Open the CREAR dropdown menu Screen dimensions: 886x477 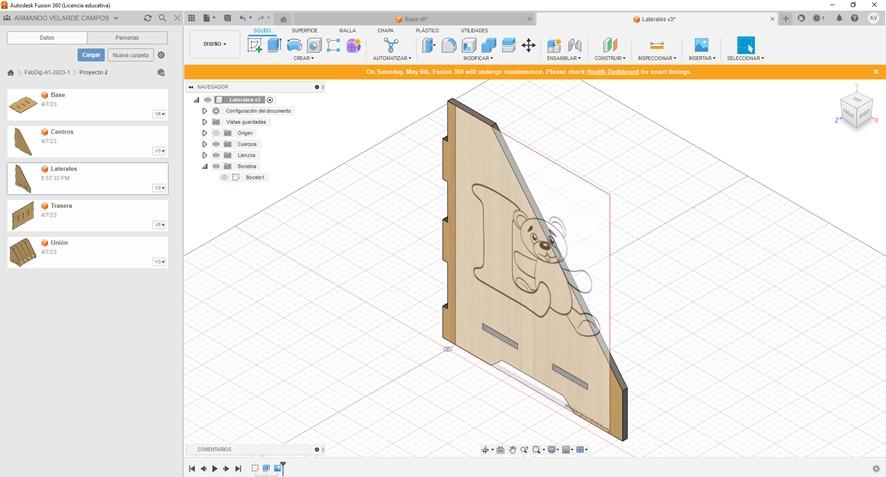tap(303, 58)
